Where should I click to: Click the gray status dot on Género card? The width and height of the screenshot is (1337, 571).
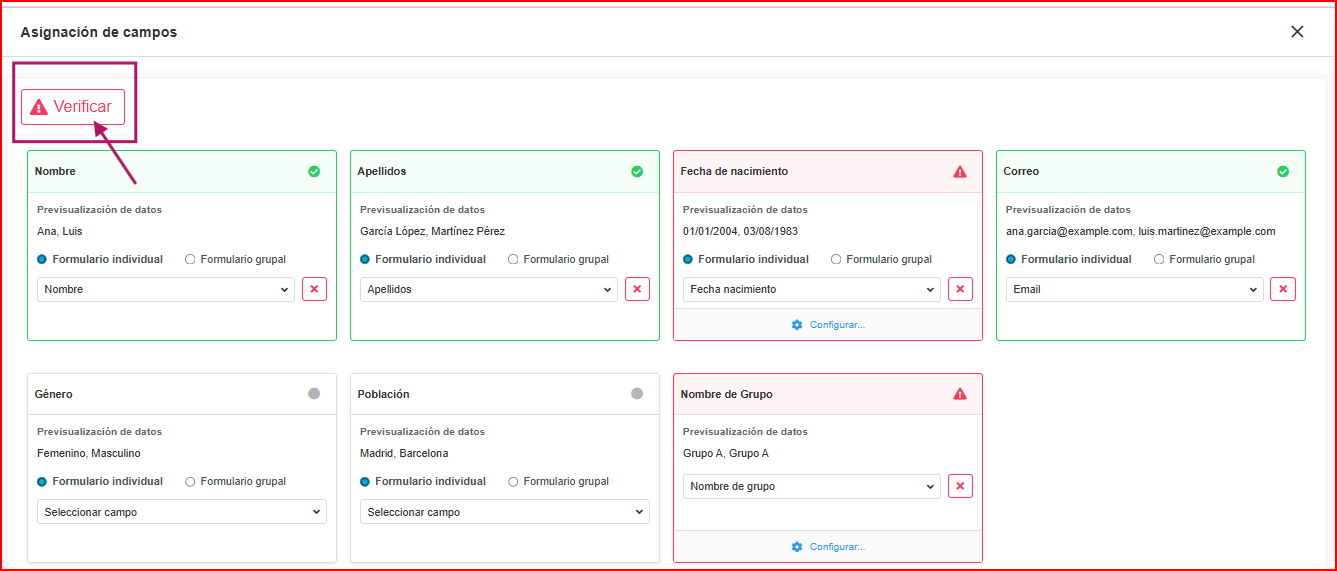pyautogui.click(x=314, y=394)
